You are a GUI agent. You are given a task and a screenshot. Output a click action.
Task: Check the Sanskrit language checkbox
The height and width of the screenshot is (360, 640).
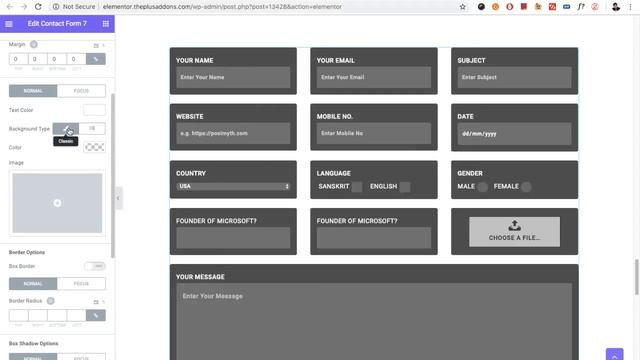(357, 187)
